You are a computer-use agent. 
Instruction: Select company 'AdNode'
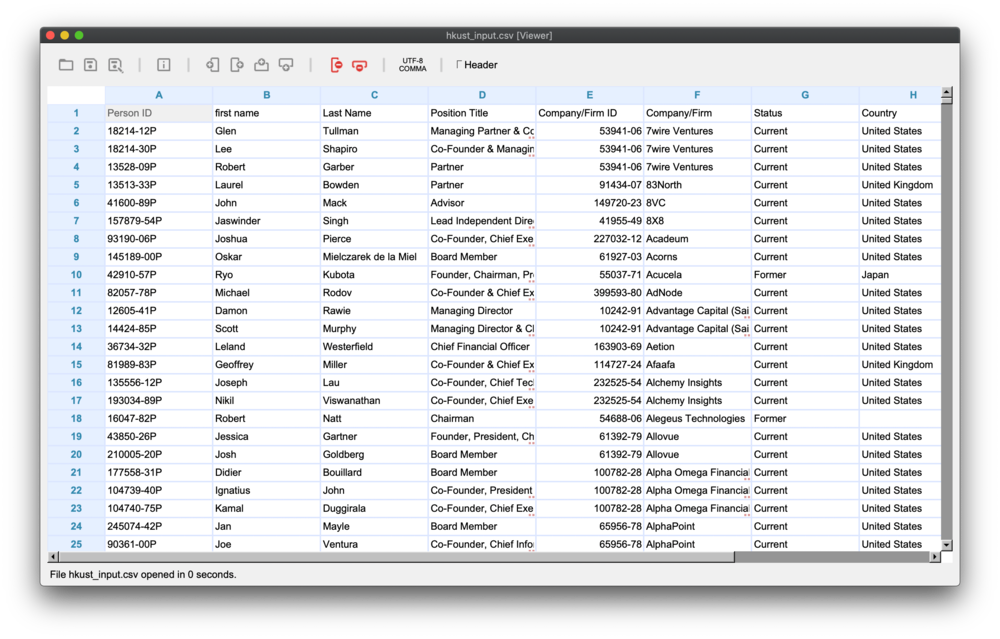[x=697, y=293]
